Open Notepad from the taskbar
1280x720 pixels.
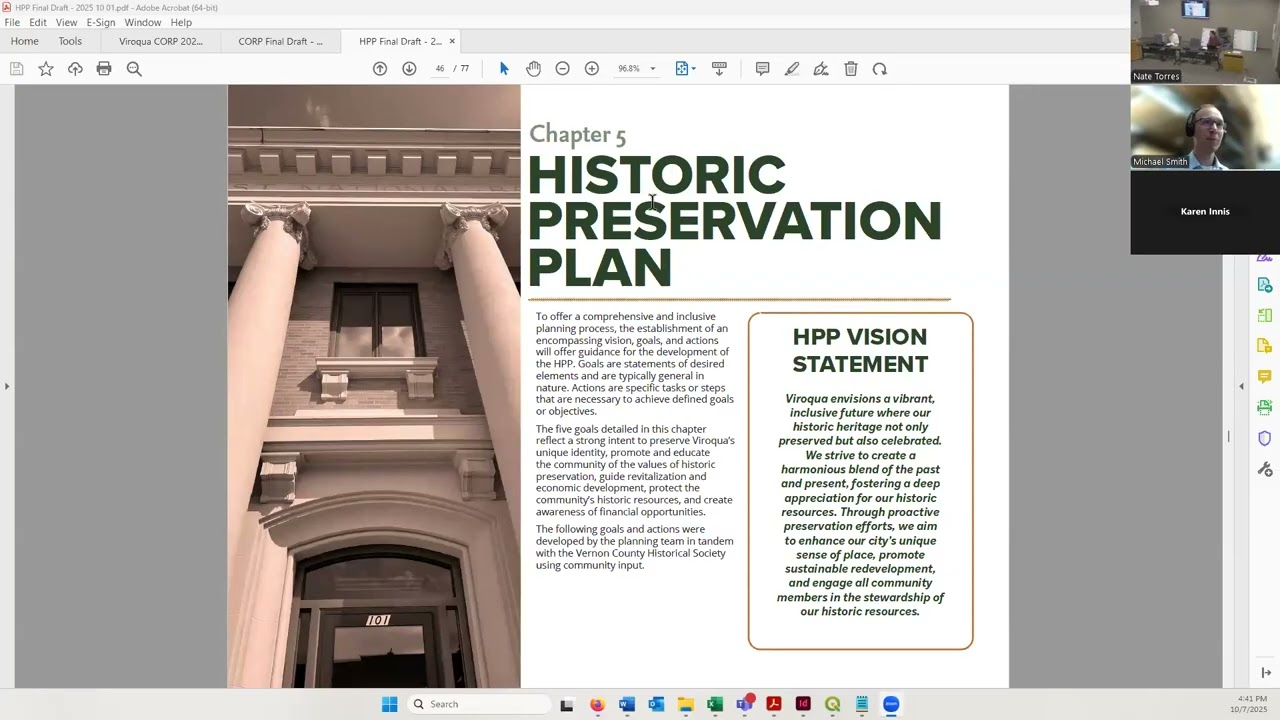click(x=862, y=704)
